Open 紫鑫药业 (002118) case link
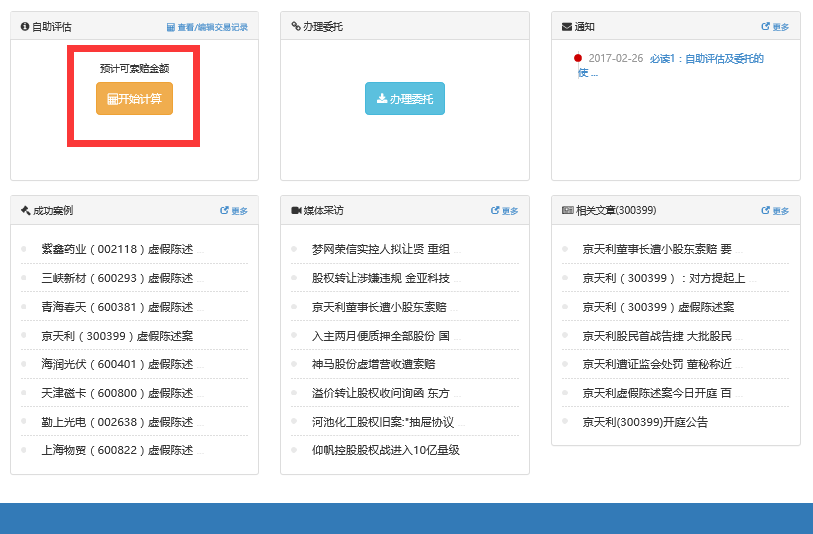This screenshot has height=534, width=813. tap(117, 249)
